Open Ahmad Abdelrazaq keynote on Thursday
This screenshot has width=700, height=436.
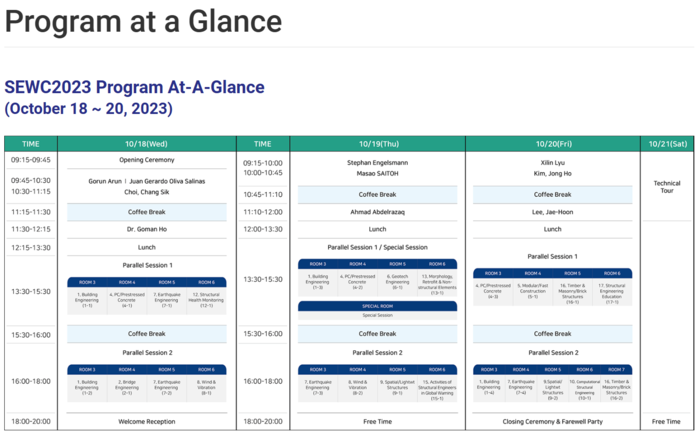point(379,211)
